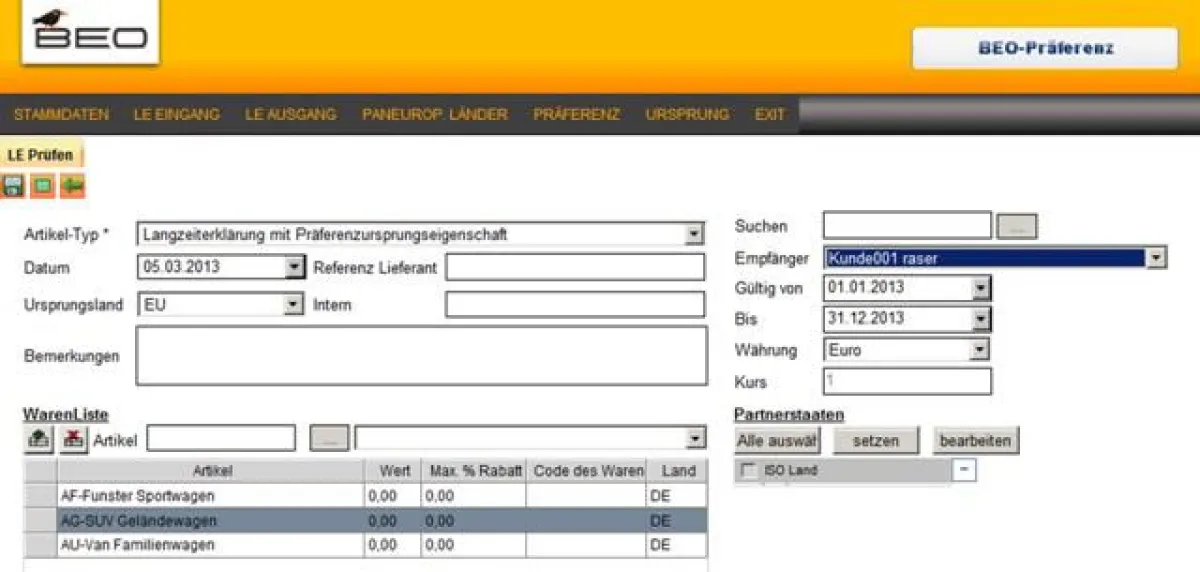This screenshot has height=572, width=1200.
Task: Click the green square toolbar icon
Action: pyautogui.click(x=42, y=186)
